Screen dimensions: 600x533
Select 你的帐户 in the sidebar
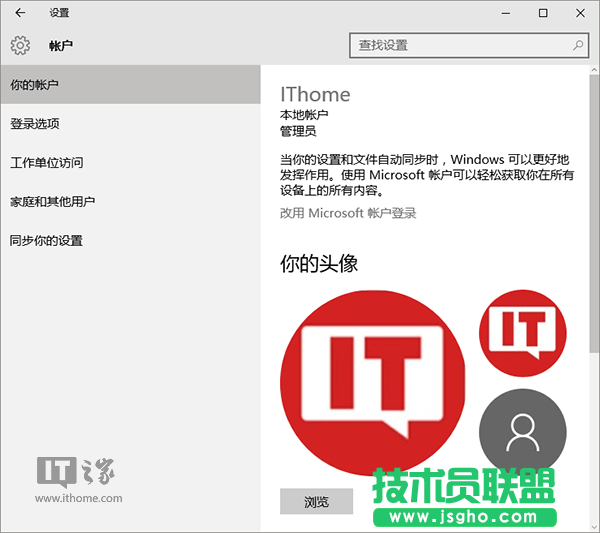coord(130,85)
